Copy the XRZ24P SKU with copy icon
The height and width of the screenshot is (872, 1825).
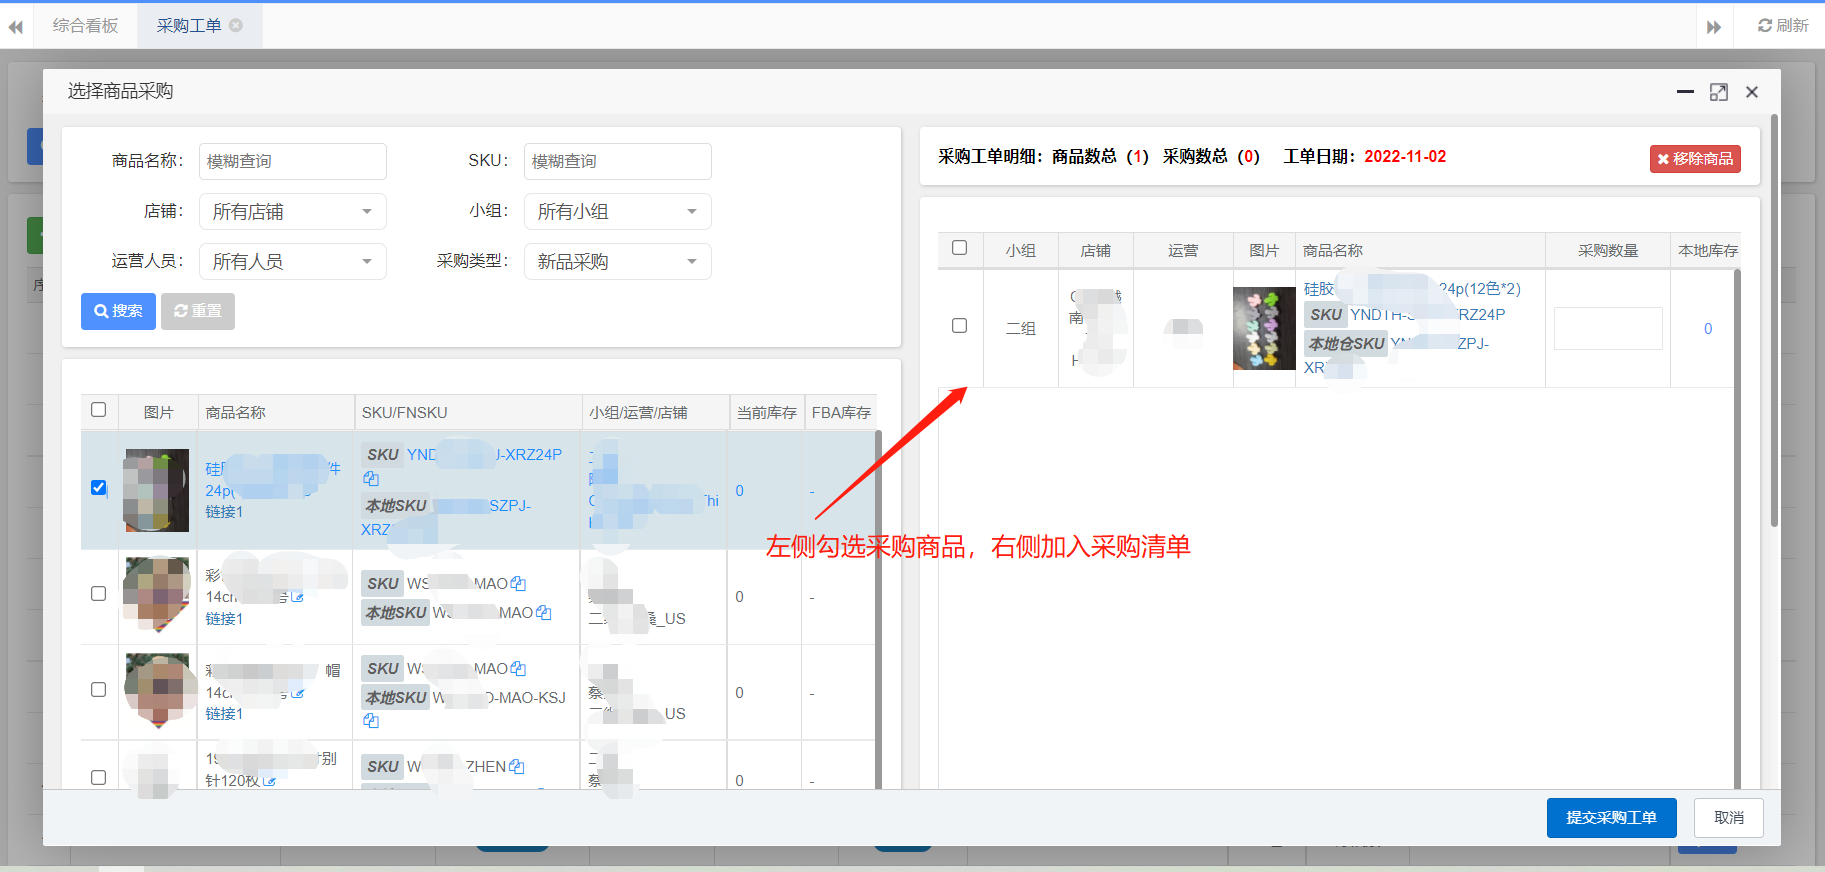click(x=371, y=479)
